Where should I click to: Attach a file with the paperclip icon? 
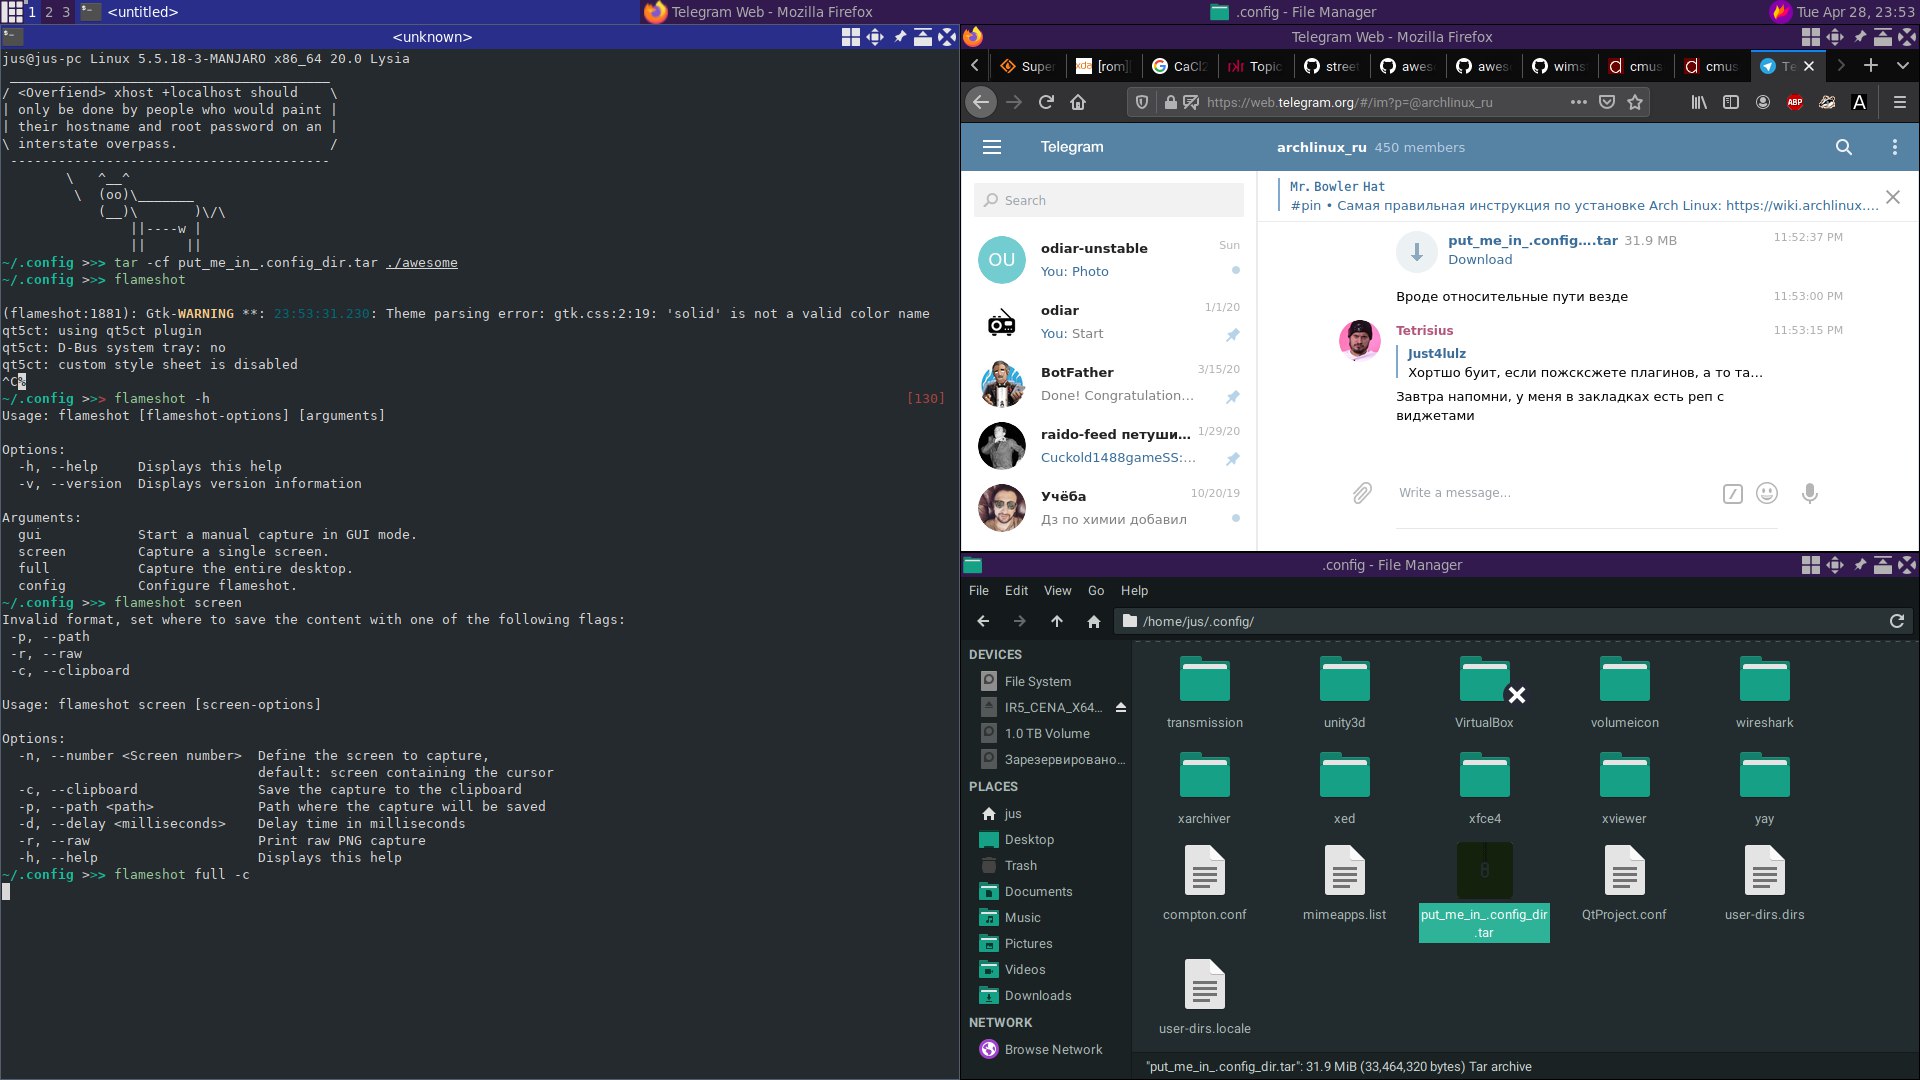coord(1362,493)
